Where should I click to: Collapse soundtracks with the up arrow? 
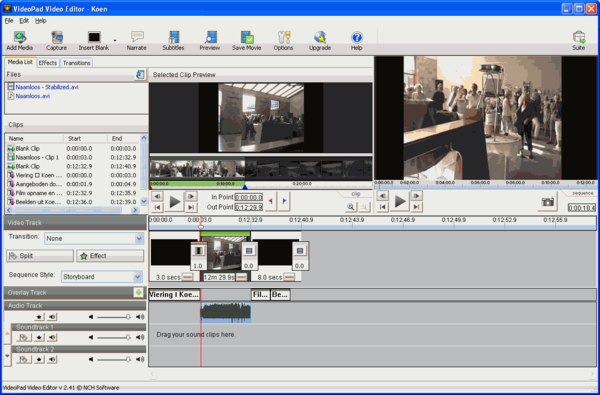pyautogui.click(x=7, y=334)
